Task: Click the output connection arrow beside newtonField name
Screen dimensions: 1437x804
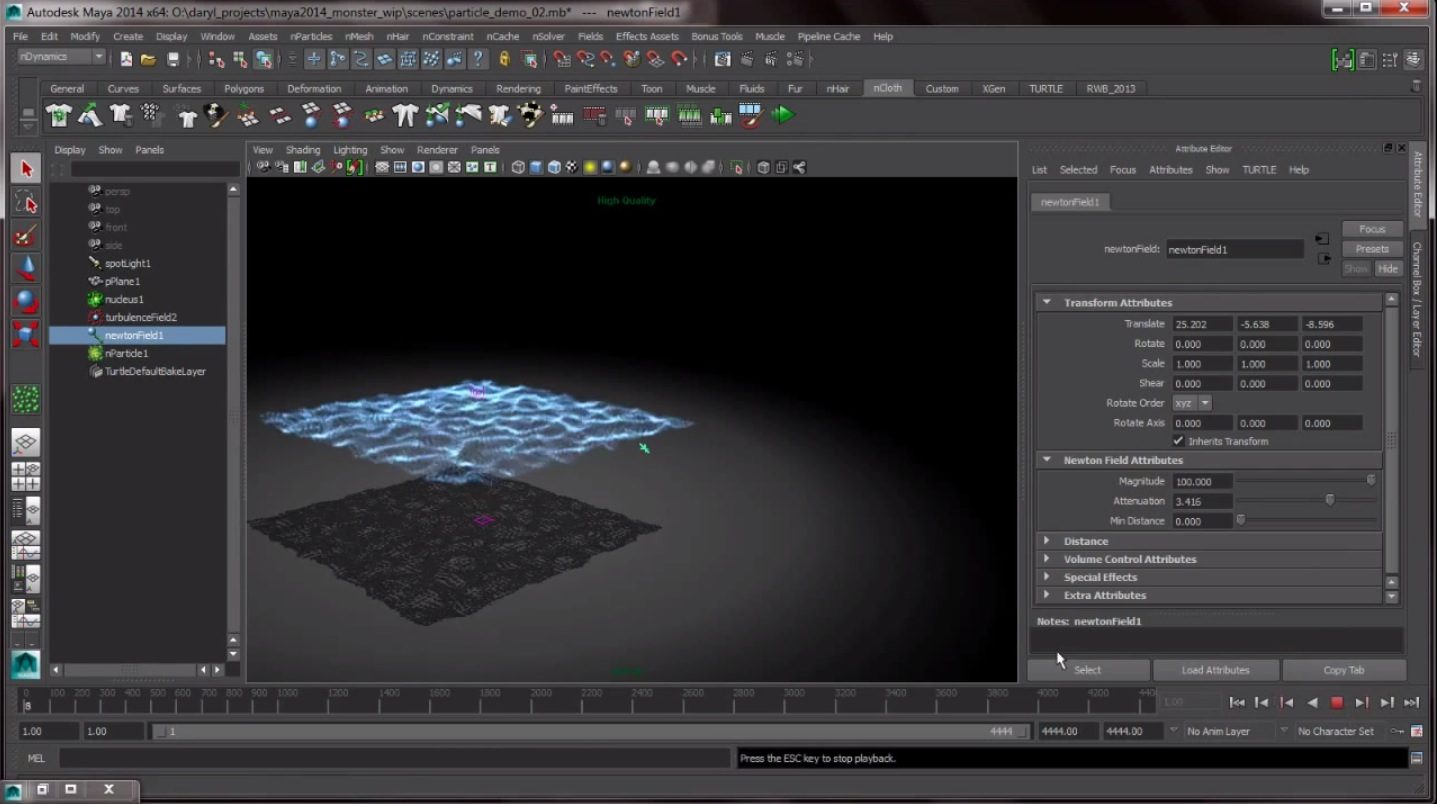Action: [x=1324, y=259]
